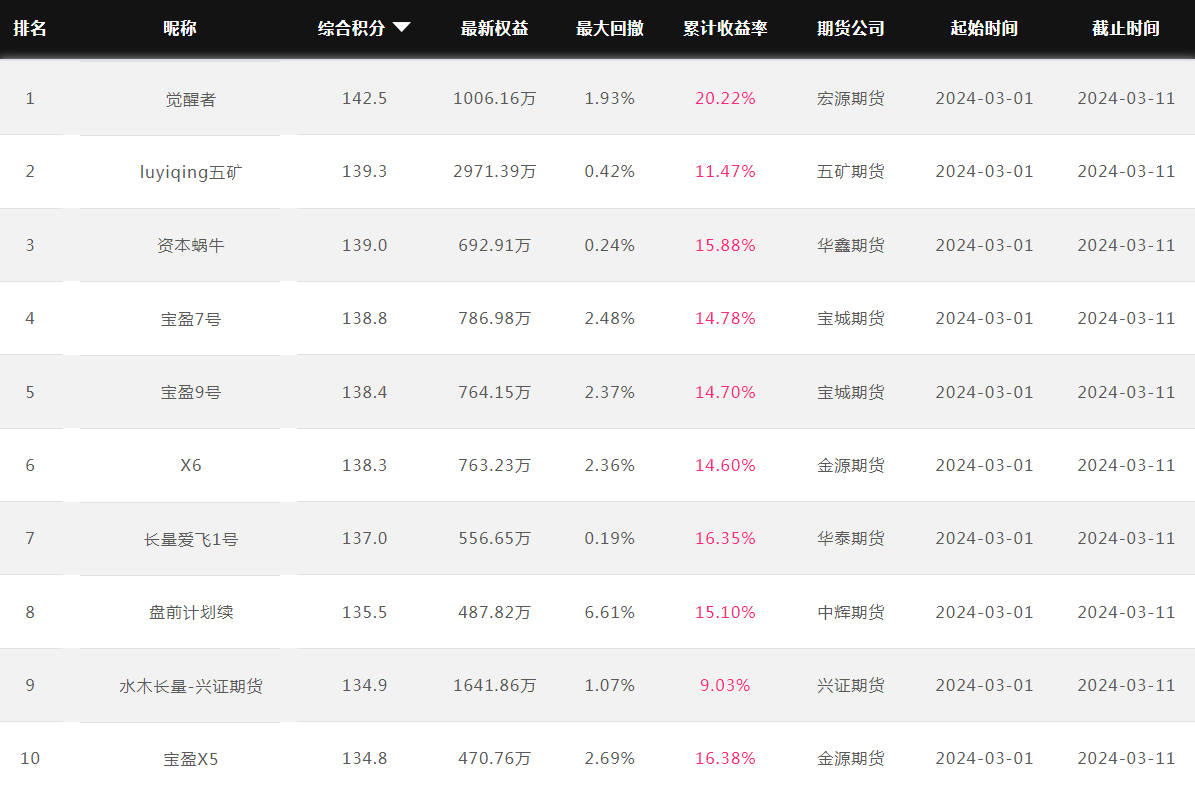This screenshot has height=793, width=1195.
Task: Select the score value 138.4
Action: coord(364,392)
